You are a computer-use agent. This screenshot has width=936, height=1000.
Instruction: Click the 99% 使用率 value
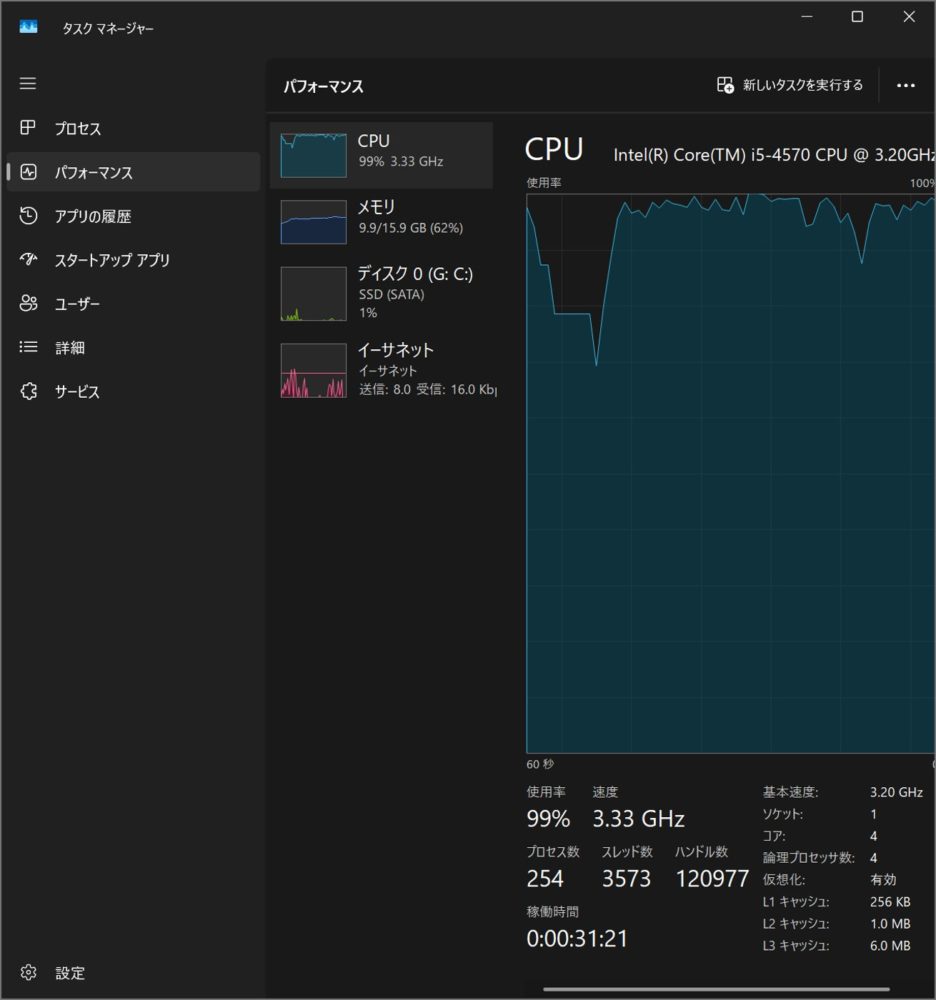548,819
